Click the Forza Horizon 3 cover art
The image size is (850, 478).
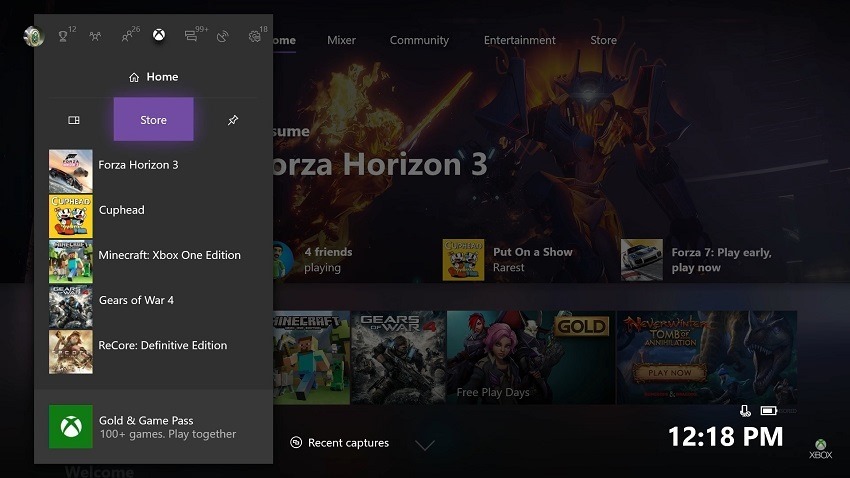click(x=70, y=171)
